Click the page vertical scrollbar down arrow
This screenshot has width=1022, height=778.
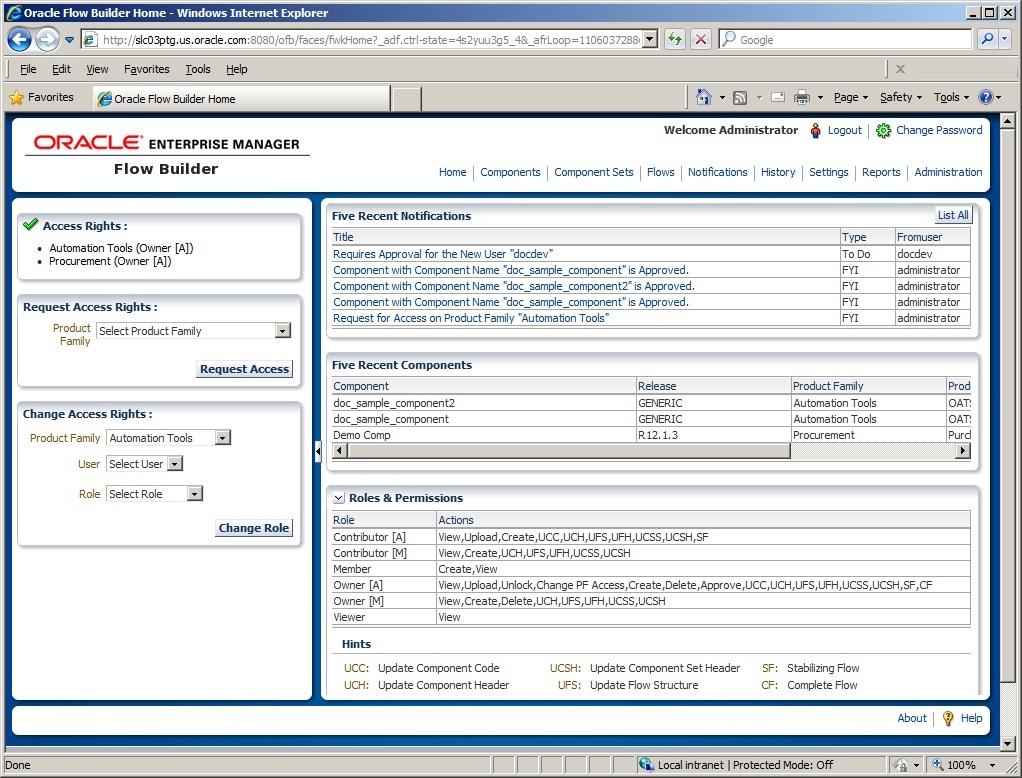pyautogui.click(x=1007, y=743)
